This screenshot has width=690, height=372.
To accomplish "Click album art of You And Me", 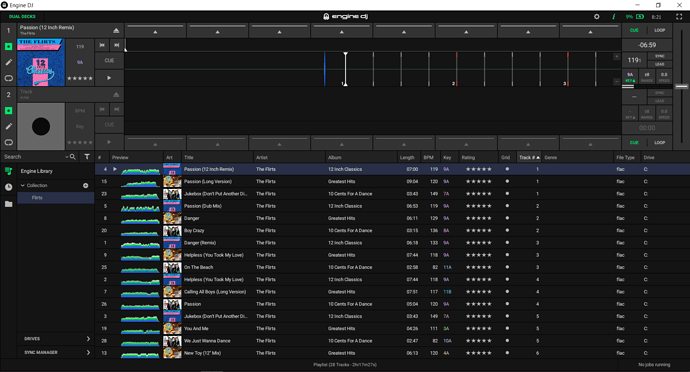I will pyautogui.click(x=172, y=328).
